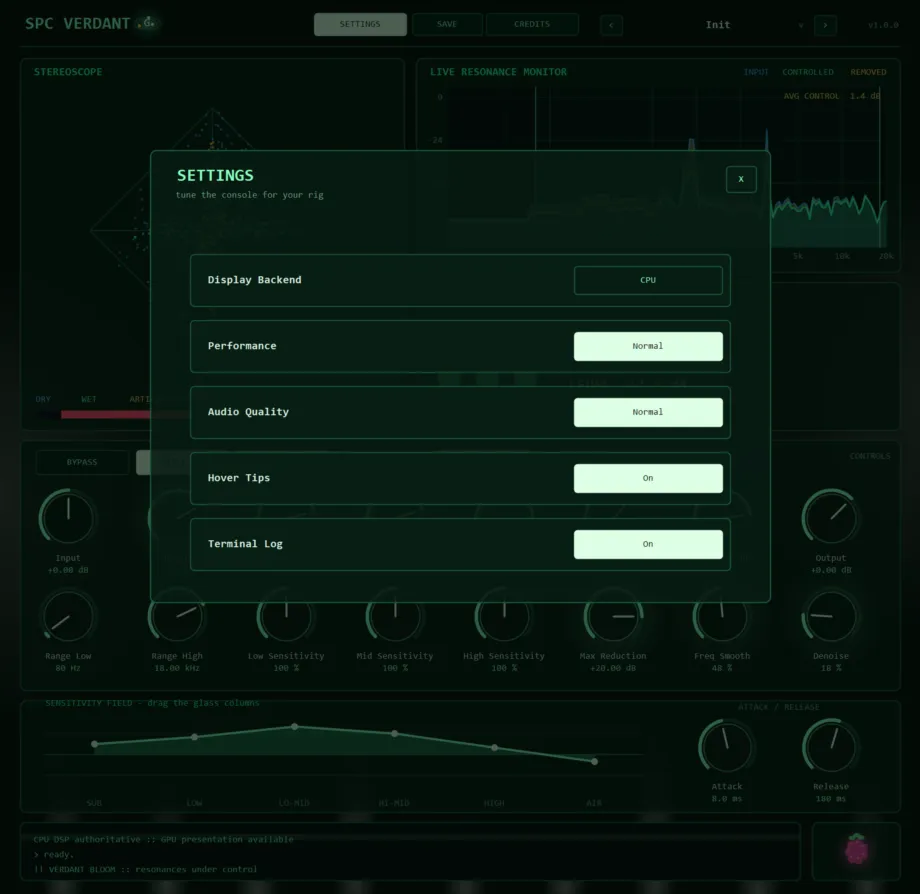Go to previous preset with left arrow
This screenshot has width=920, height=894.
(x=611, y=25)
